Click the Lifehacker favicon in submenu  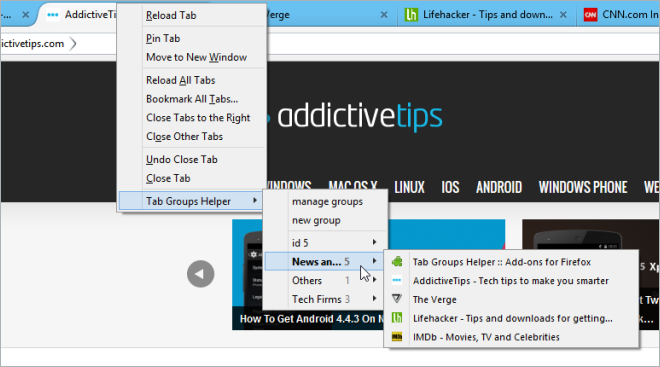(x=397, y=318)
